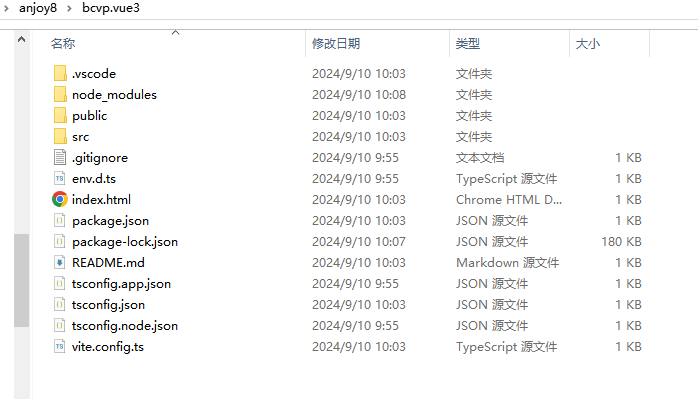Click the JSON 源文件 type of package.json
The width and height of the screenshot is (698, 399).
tap(492, 220)
